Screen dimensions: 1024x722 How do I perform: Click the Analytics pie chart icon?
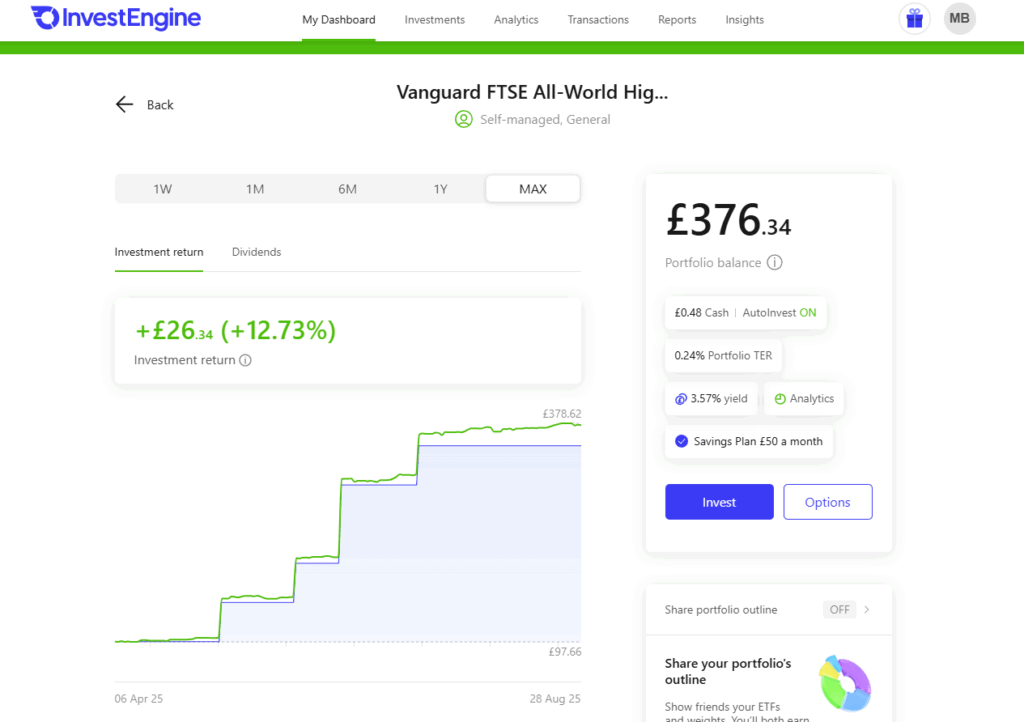[780, 399]
